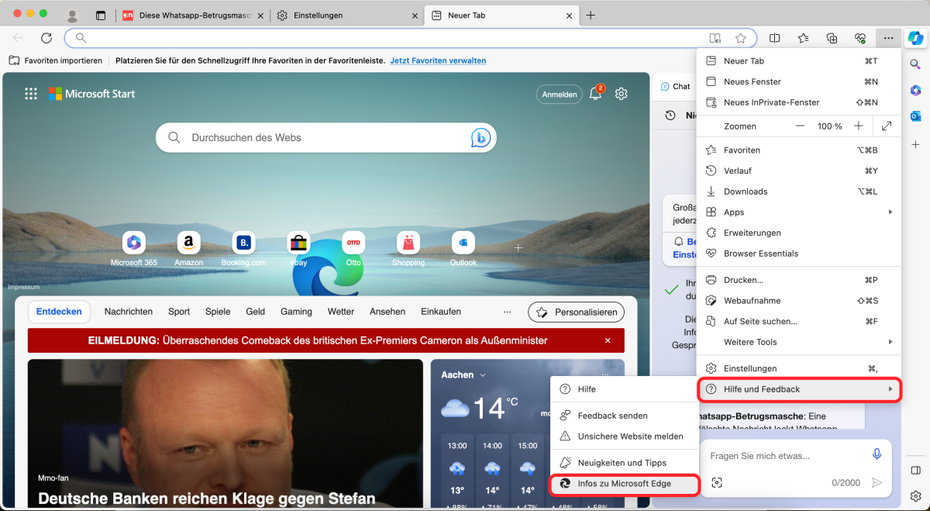Screen dimensions: 930x511
Task: Open Outlook quick link tile
Action: tap(463, 249)
